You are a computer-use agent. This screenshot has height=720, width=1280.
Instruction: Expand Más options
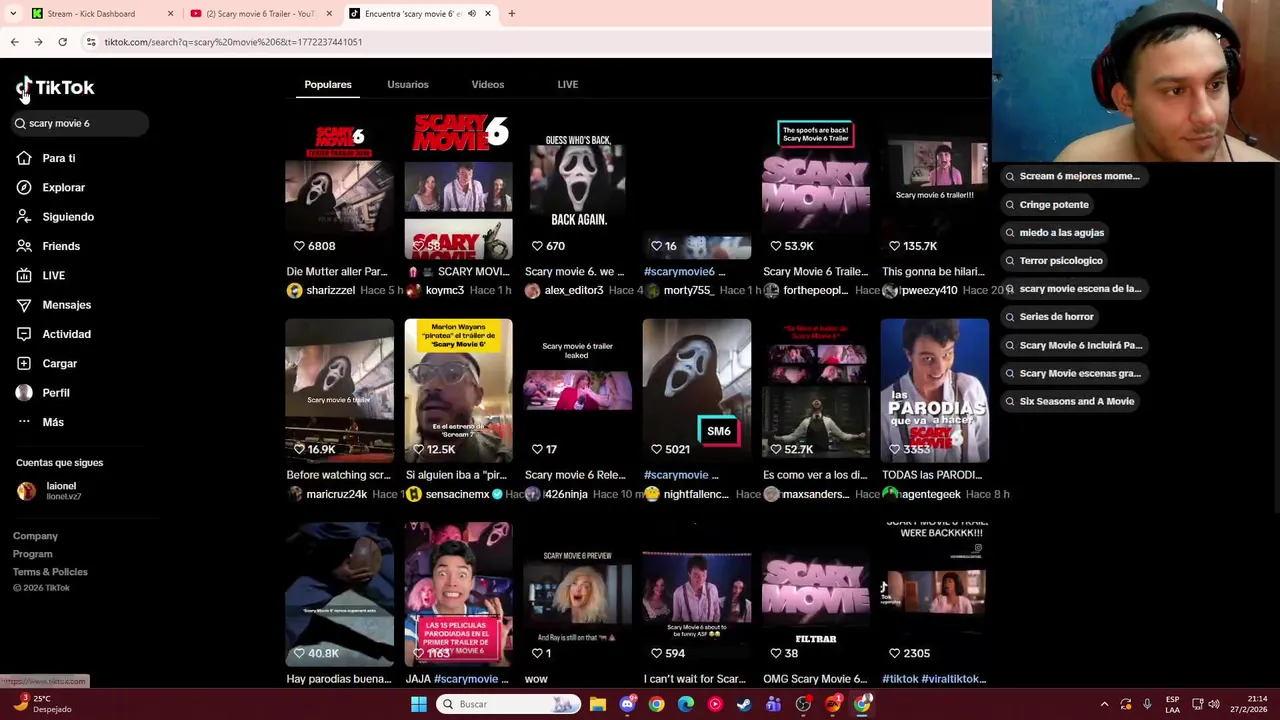click(40, 422)
